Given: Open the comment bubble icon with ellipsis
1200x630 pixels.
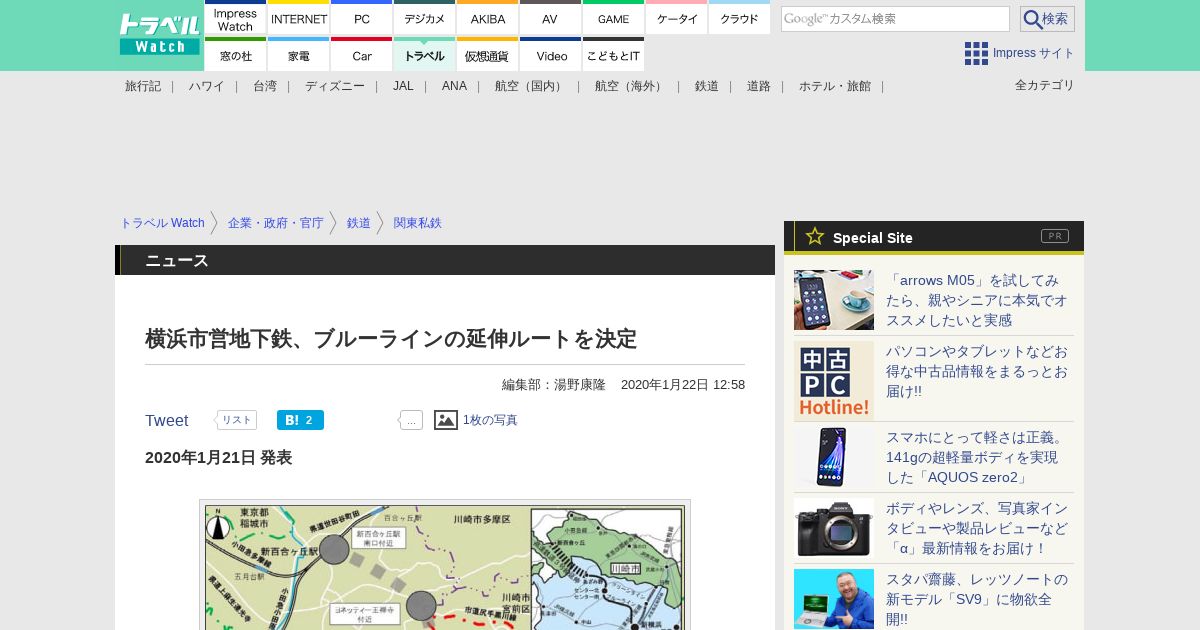Looking at the screenshot, I should click(411, 420).
